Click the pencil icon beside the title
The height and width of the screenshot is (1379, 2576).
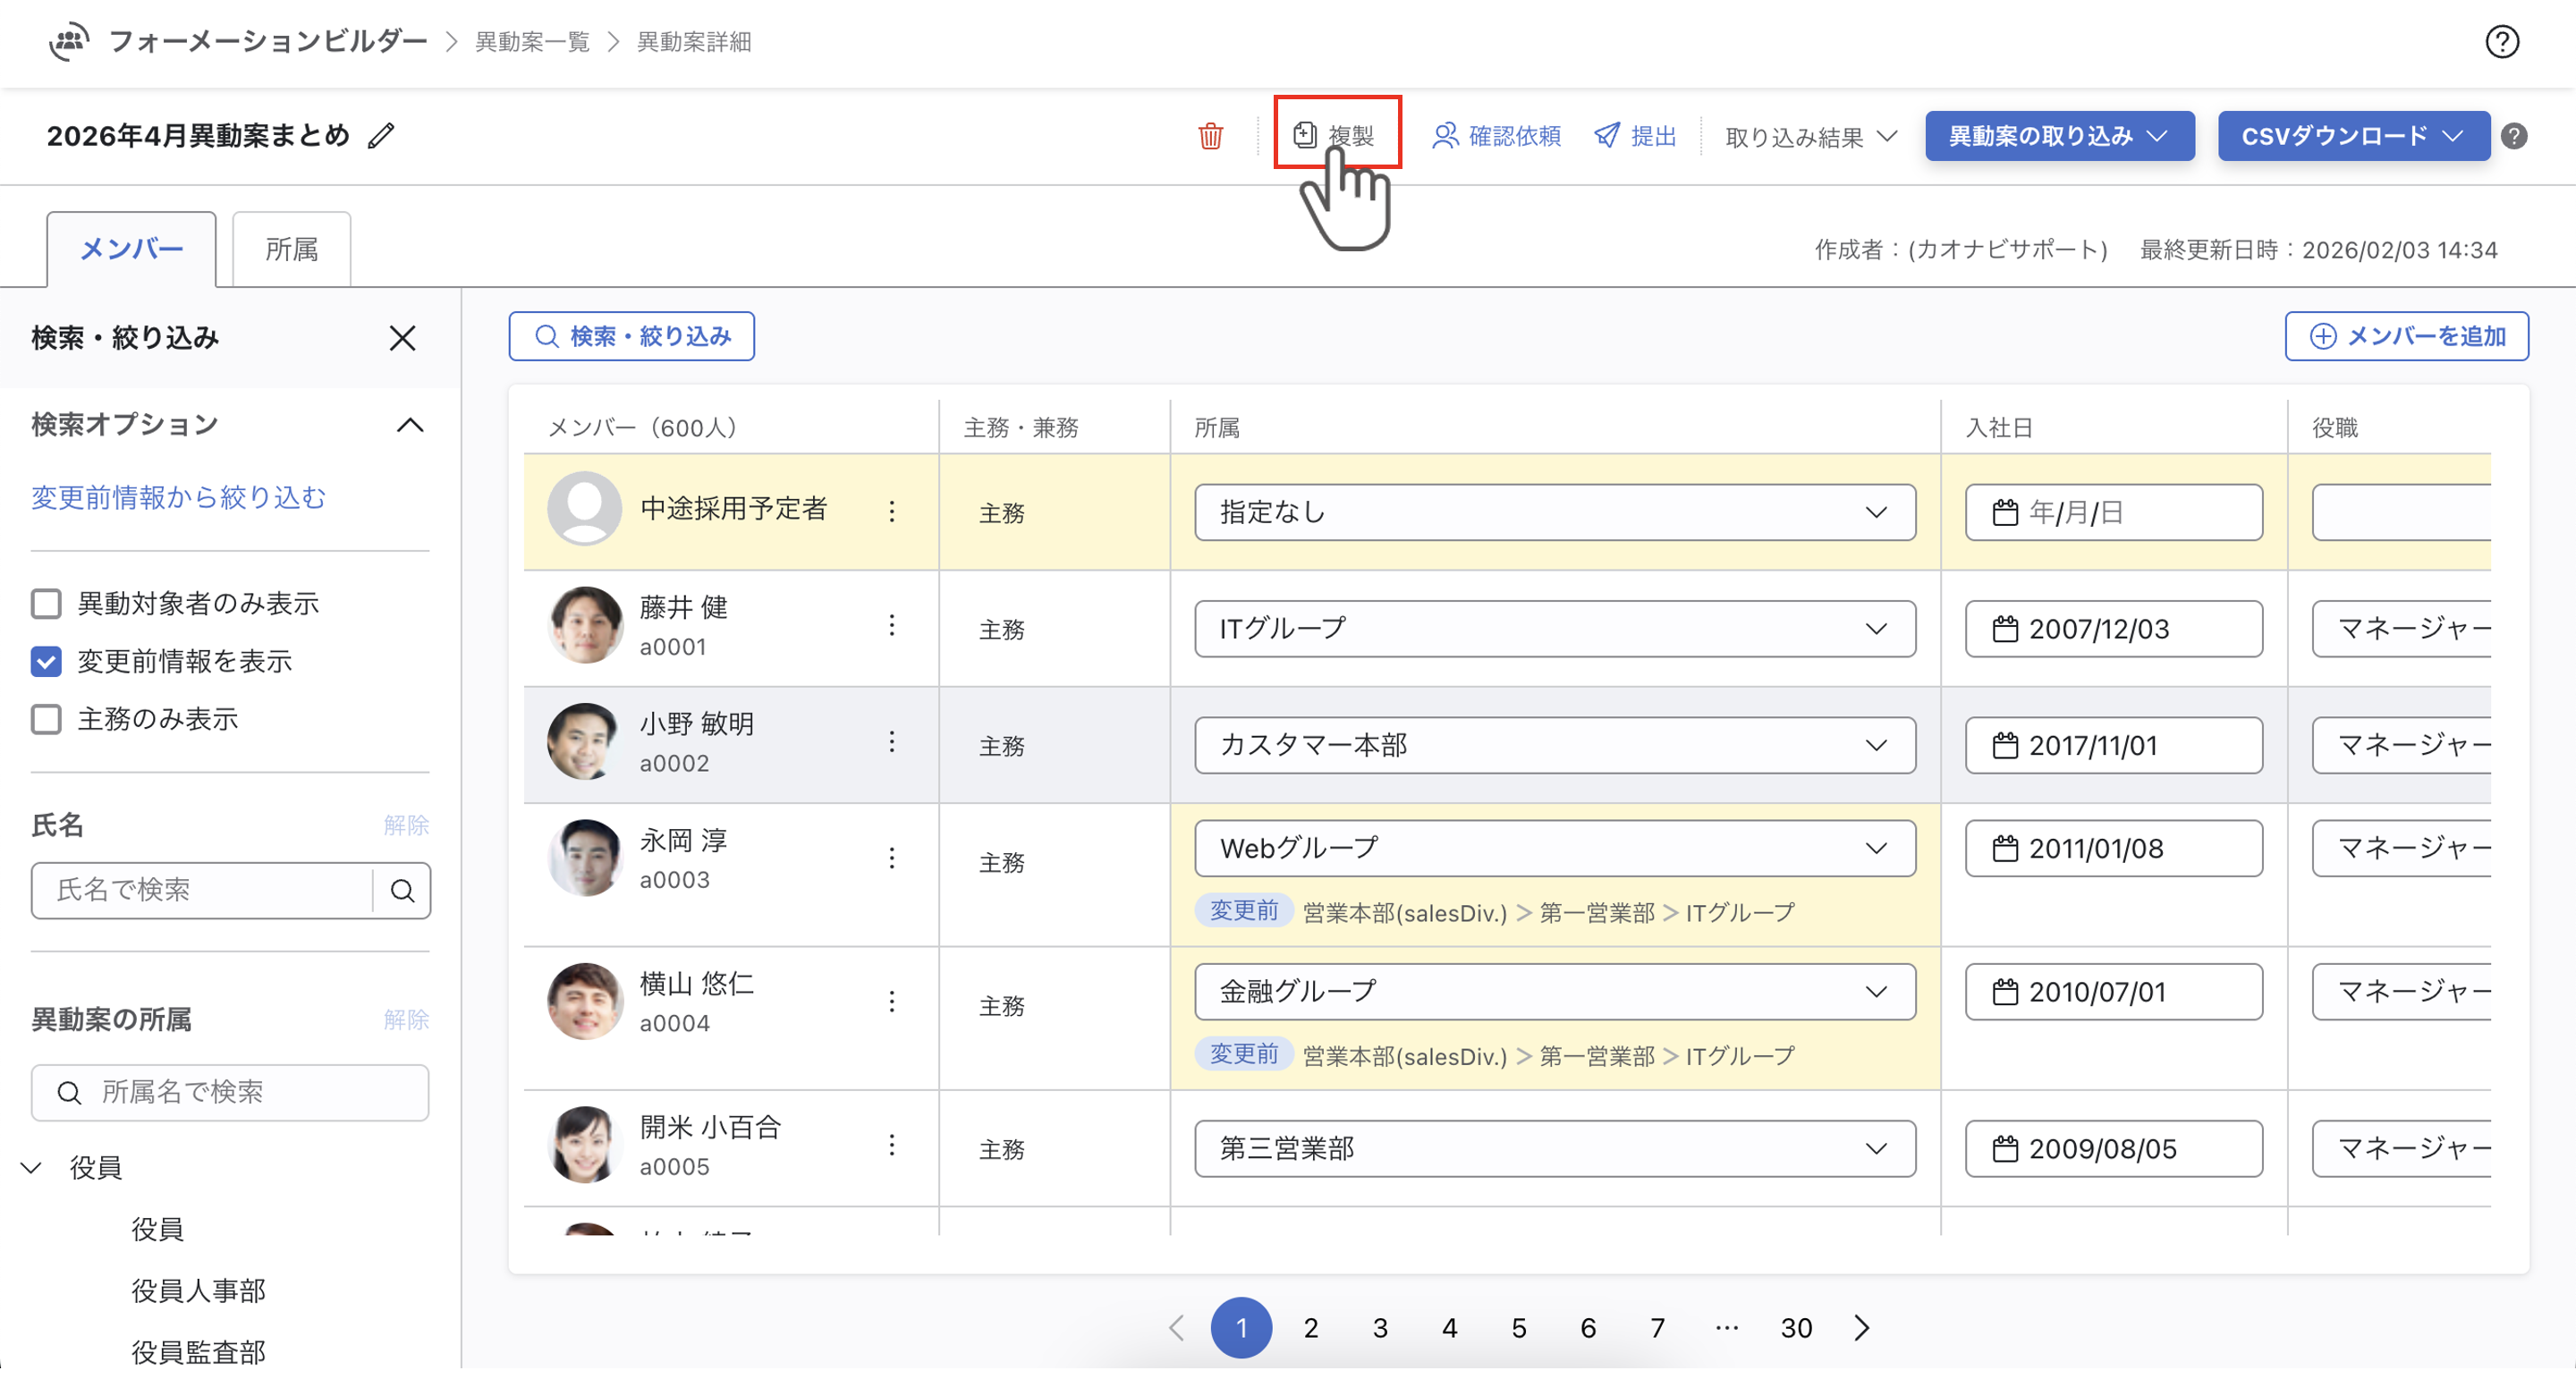click(381, 136)
